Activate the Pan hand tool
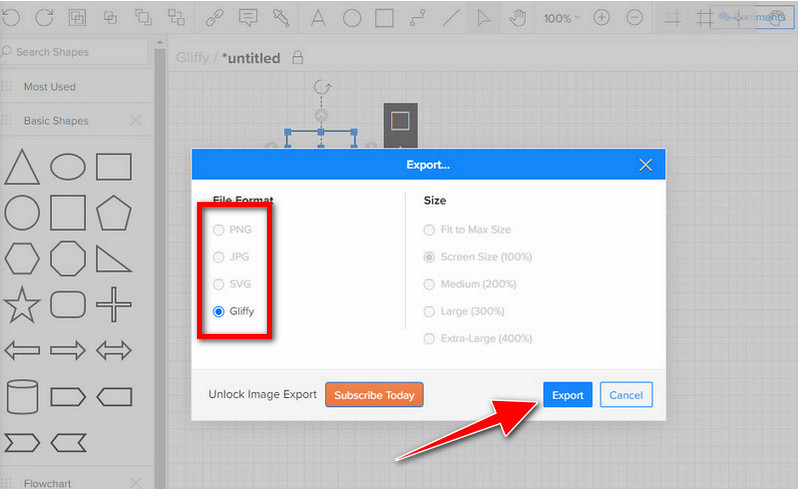The image size is (800, 489). (x=517, y=18)
